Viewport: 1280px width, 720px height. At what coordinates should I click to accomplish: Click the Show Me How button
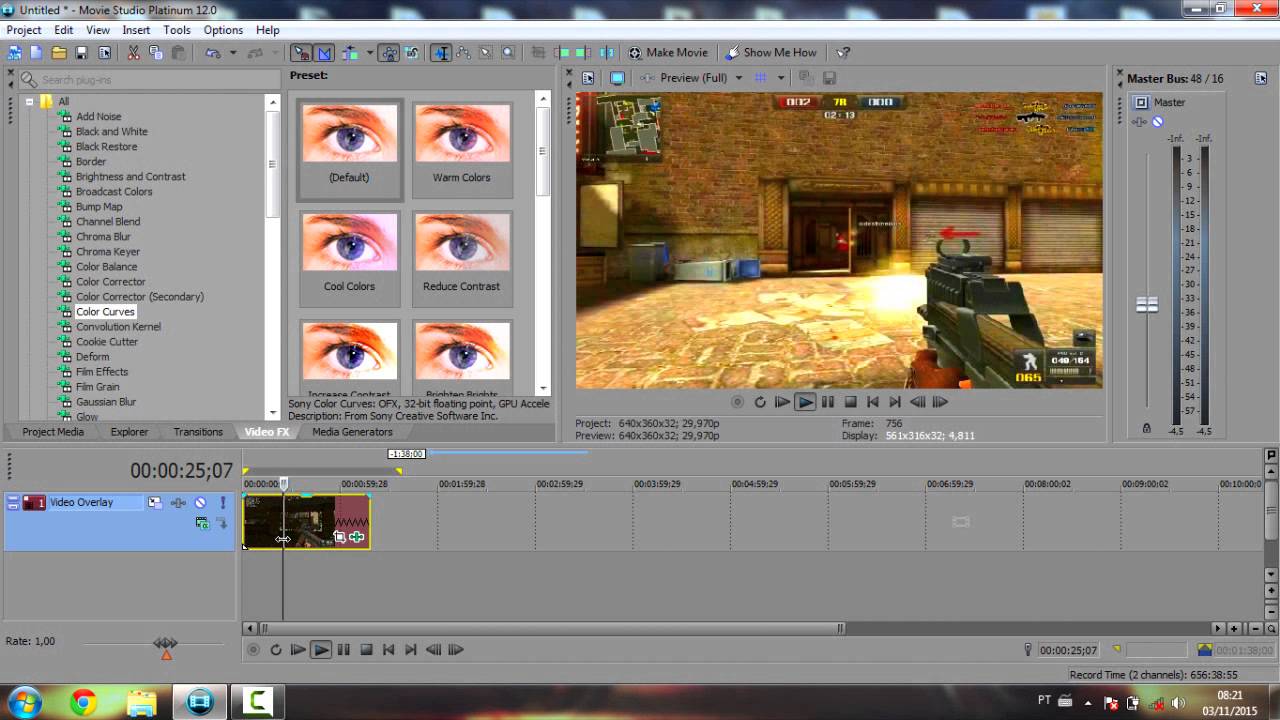[770, 53]
